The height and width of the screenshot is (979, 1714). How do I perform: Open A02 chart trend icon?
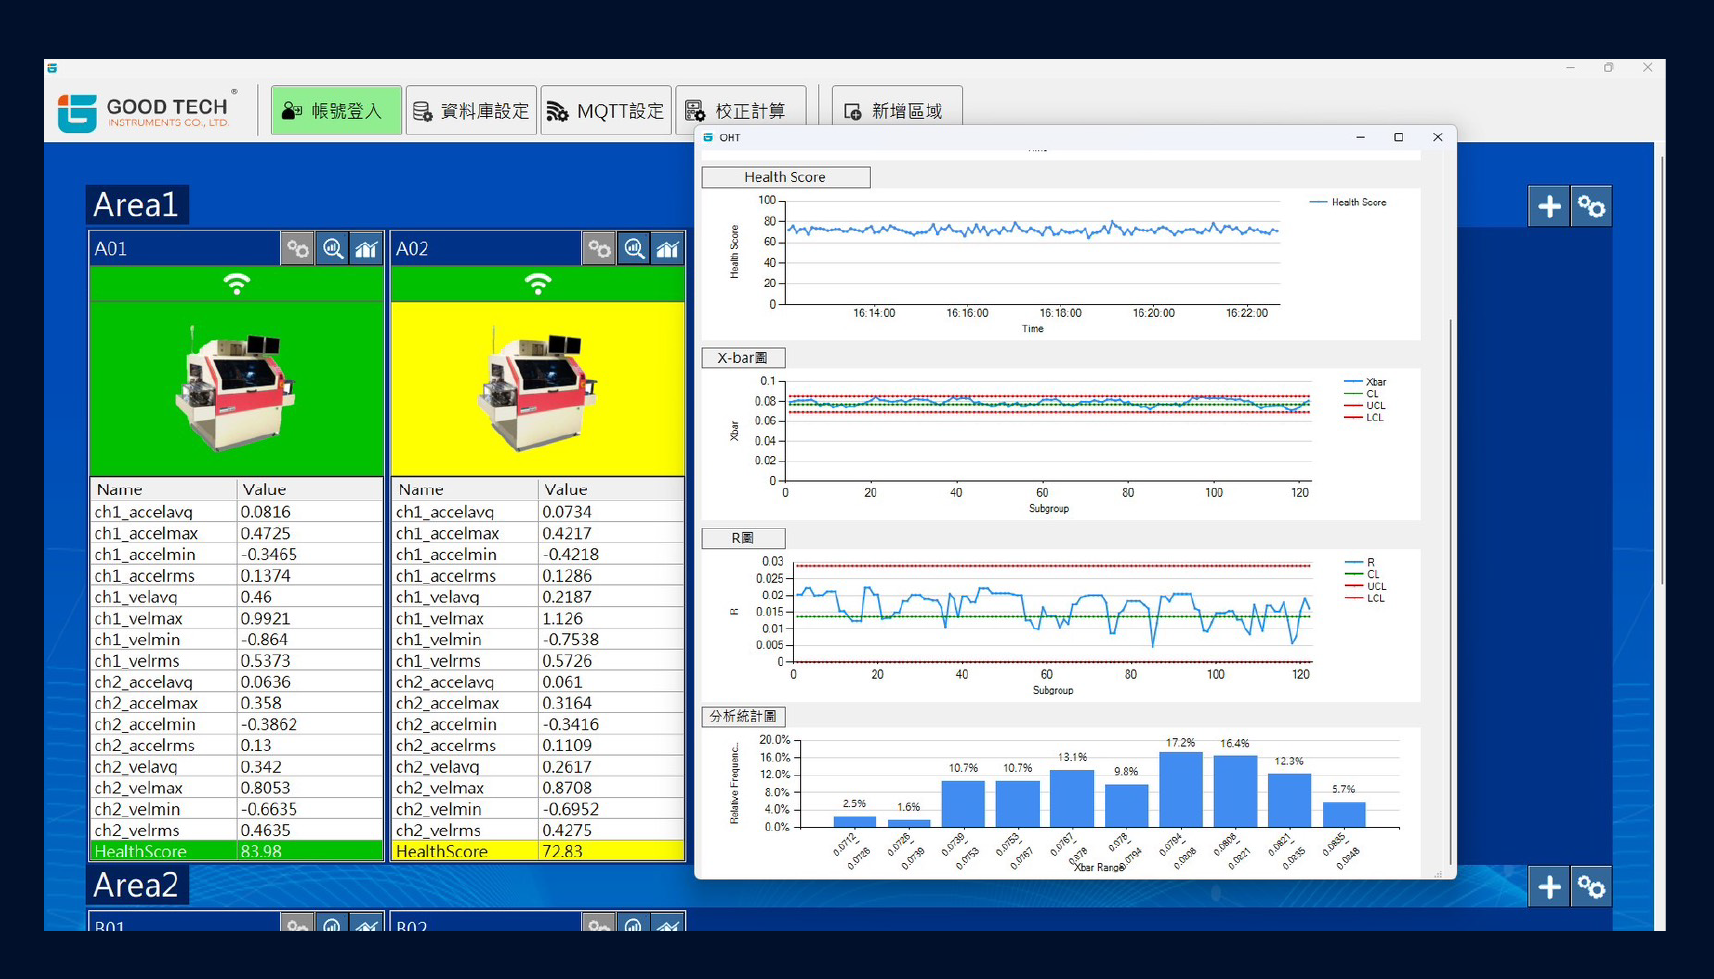[x=668, y=249]
